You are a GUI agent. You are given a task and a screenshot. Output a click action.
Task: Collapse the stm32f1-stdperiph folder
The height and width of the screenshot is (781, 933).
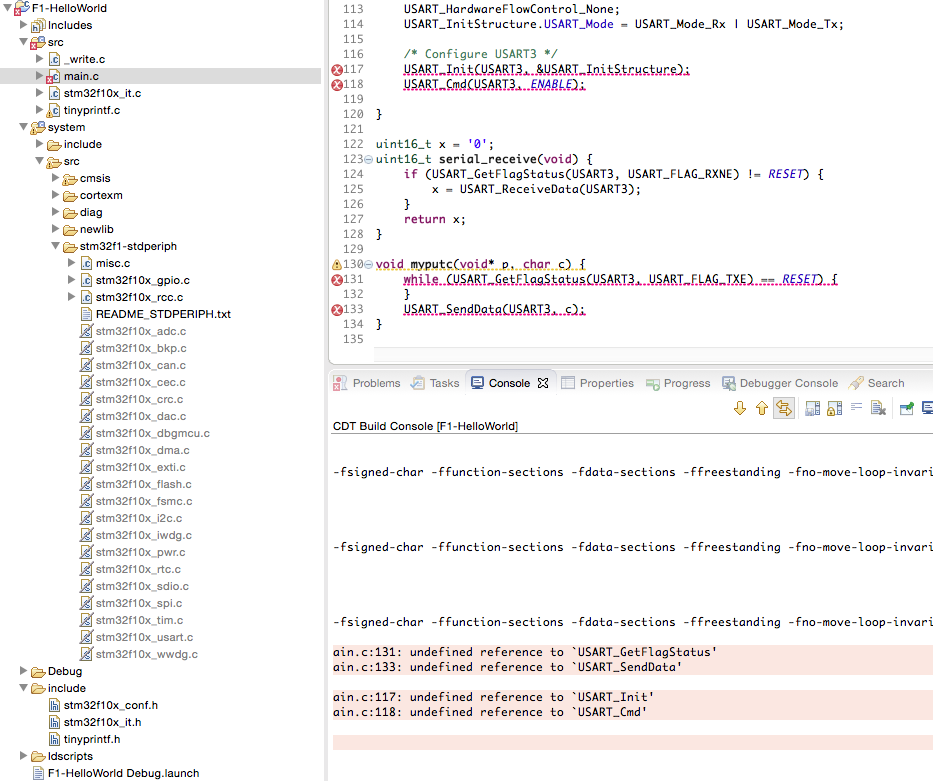(55, 246)
